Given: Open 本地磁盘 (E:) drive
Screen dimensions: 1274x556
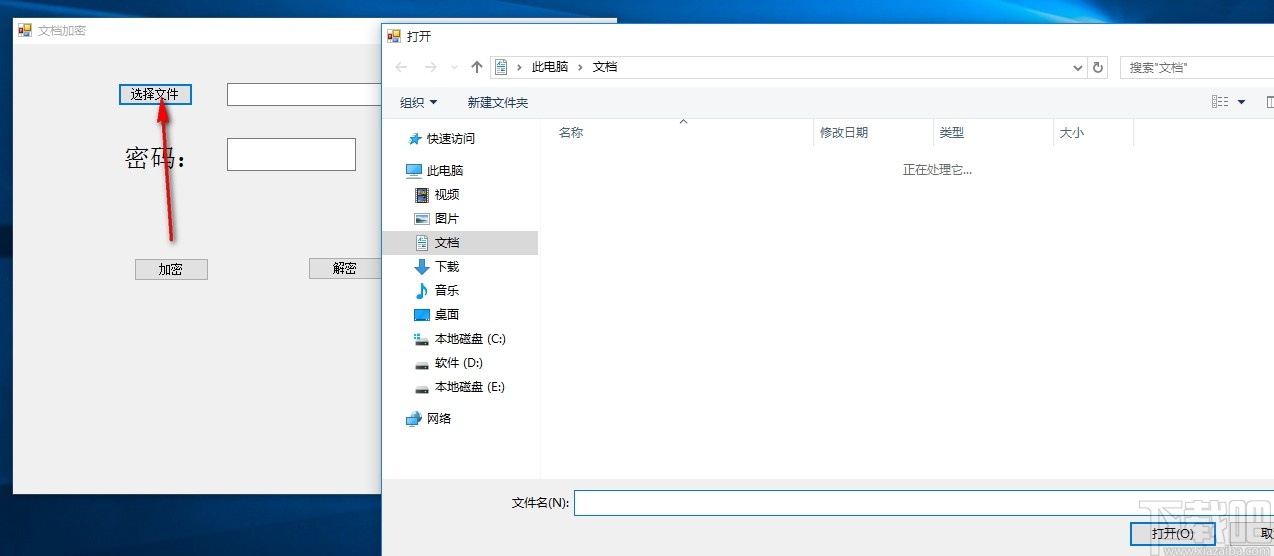Looking at the screenshot, I should (x=470, y=386).
